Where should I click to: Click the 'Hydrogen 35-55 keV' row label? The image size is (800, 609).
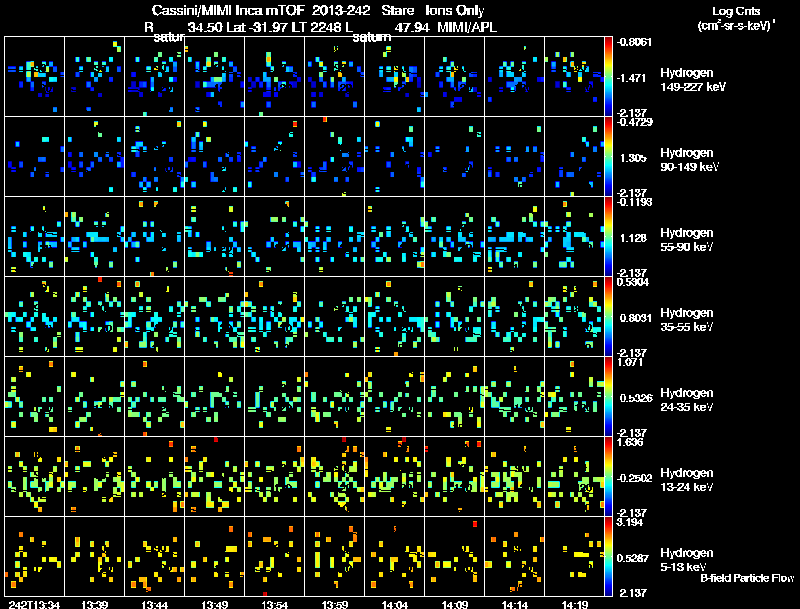[687, 320]
